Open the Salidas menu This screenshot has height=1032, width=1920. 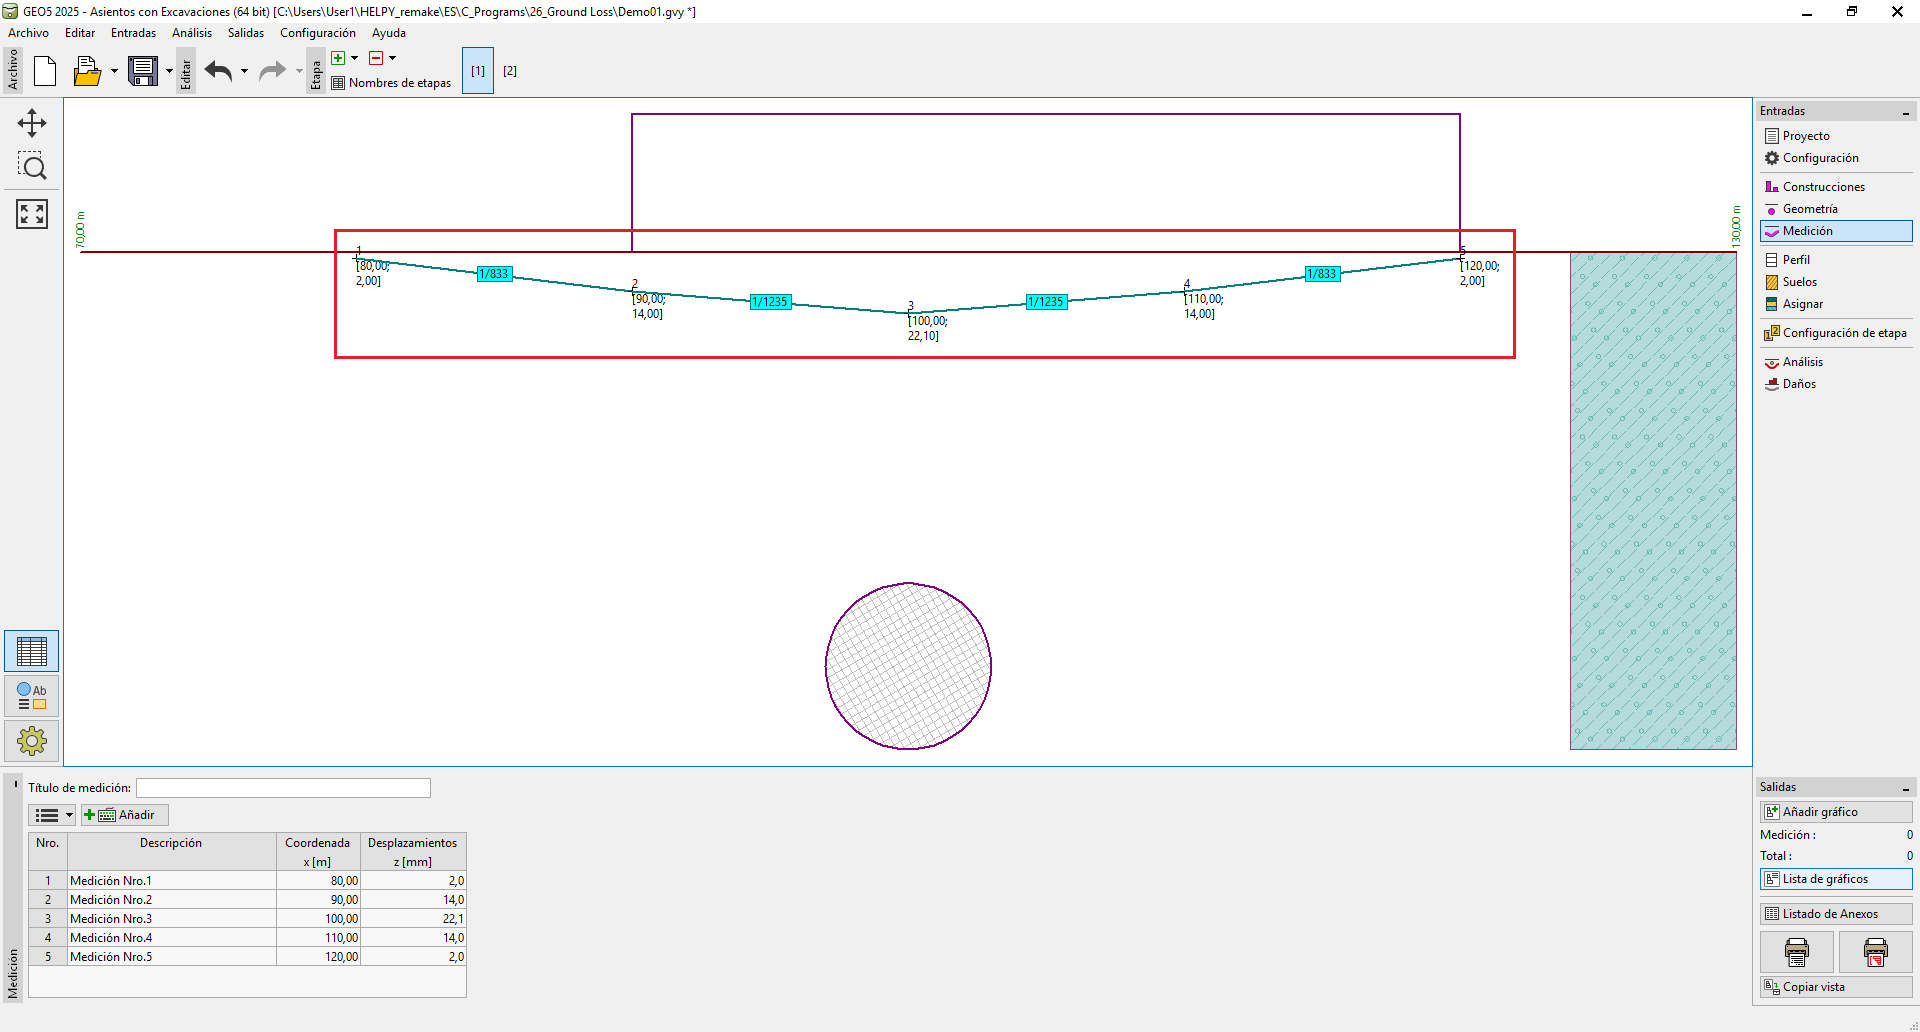pyautogui.click(x=245, y=33)
